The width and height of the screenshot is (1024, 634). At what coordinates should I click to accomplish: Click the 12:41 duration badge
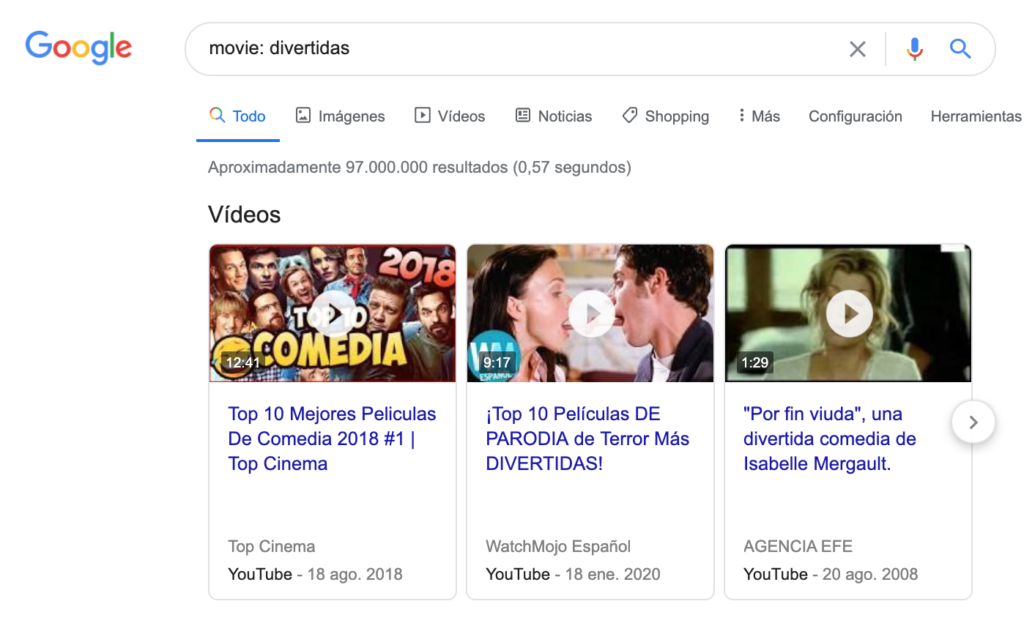coord(242,362)
